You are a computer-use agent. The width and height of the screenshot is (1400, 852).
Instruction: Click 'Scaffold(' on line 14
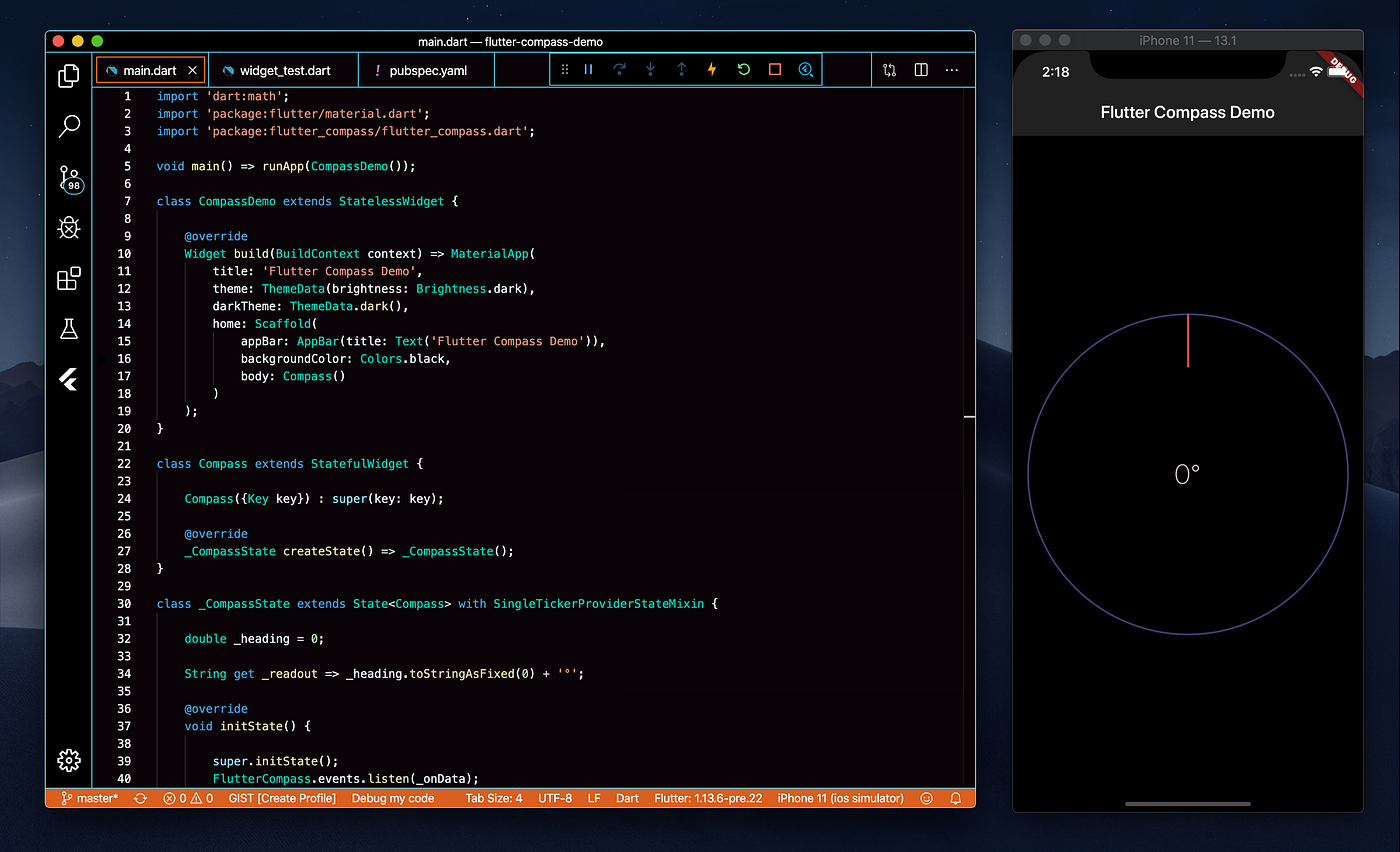tap(286, 324)
